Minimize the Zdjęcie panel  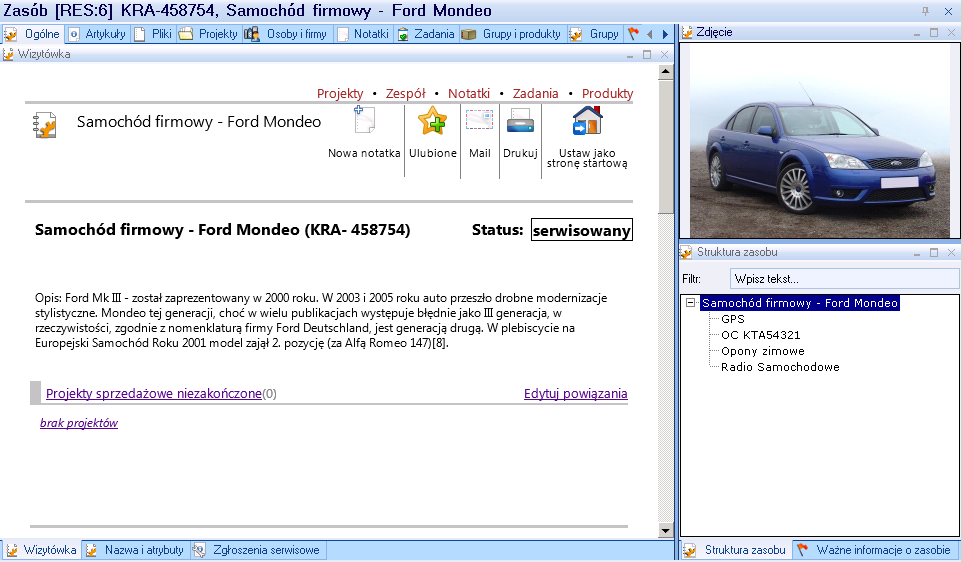[917, 33]
